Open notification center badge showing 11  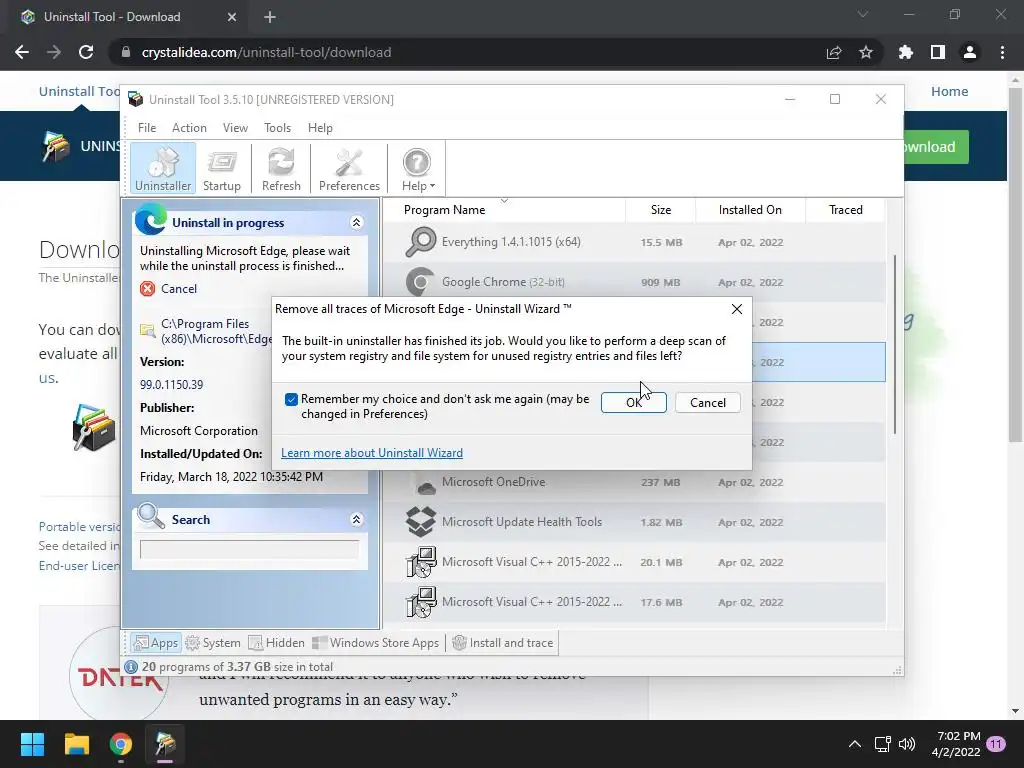[x=996, y=744]
